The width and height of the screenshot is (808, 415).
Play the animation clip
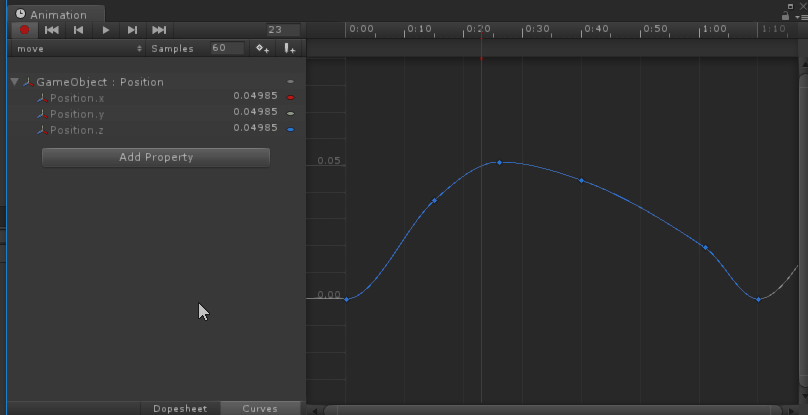[106, 30]
